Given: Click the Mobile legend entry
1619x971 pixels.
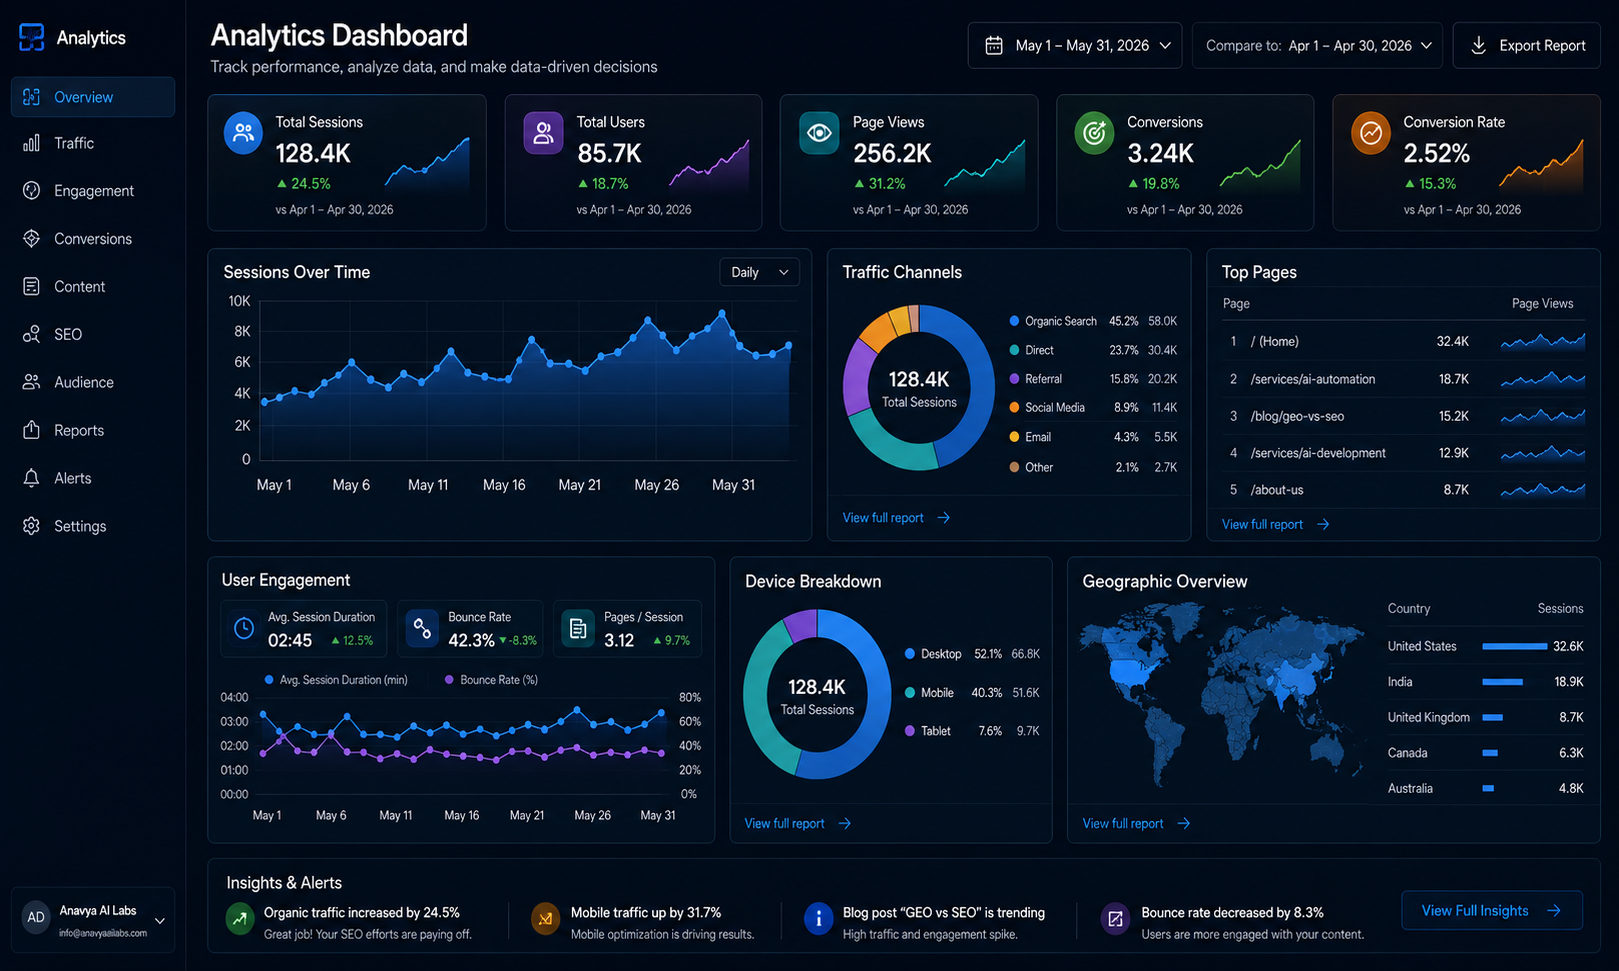Looking at the screenshot, I should pos(972,693).
